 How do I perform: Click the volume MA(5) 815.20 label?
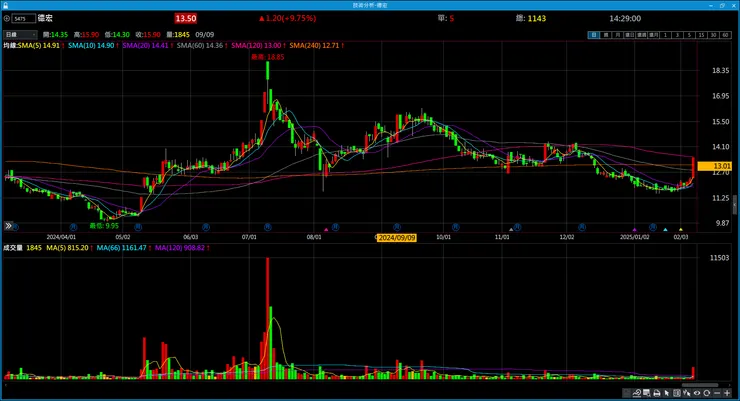67,248
